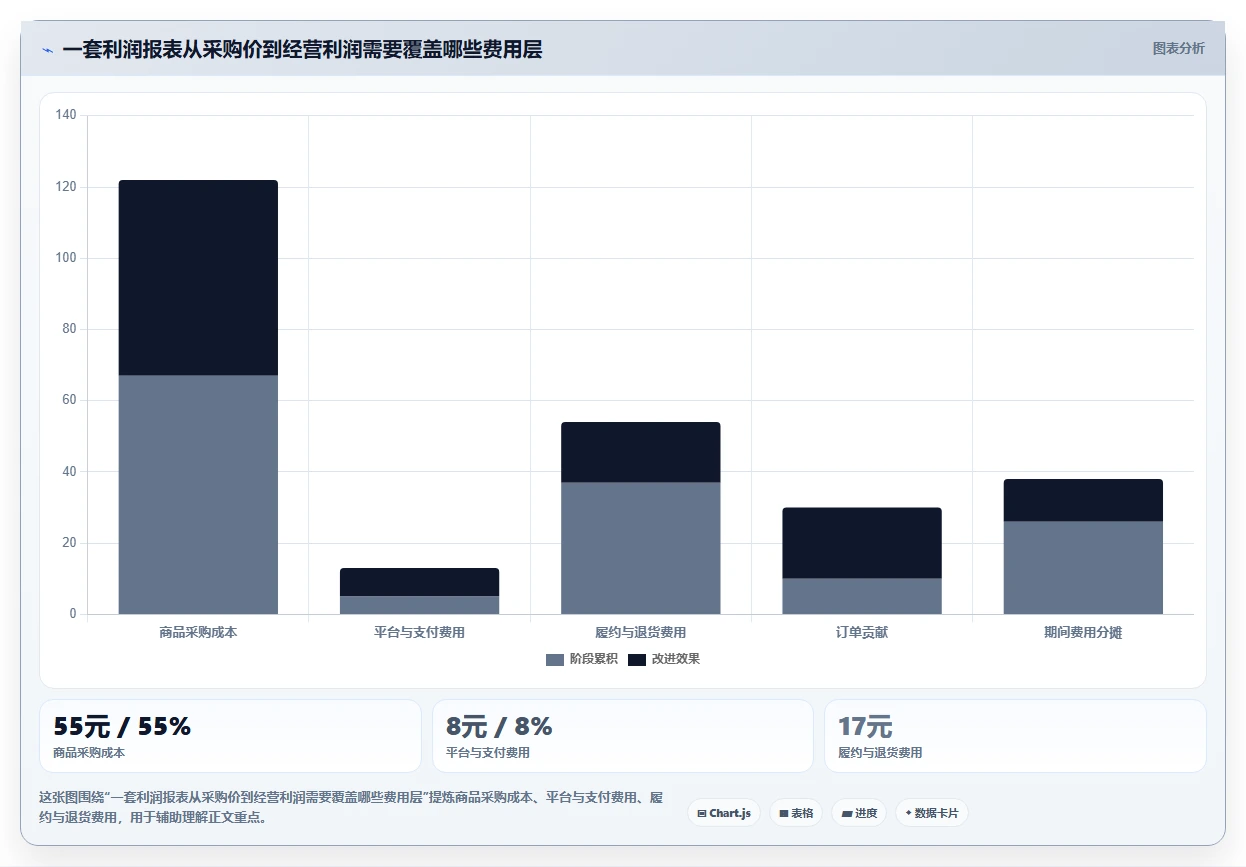Click the dark bar segment of 期间费用分摊
1246x867 pixels.
[x=1083, y=500]
